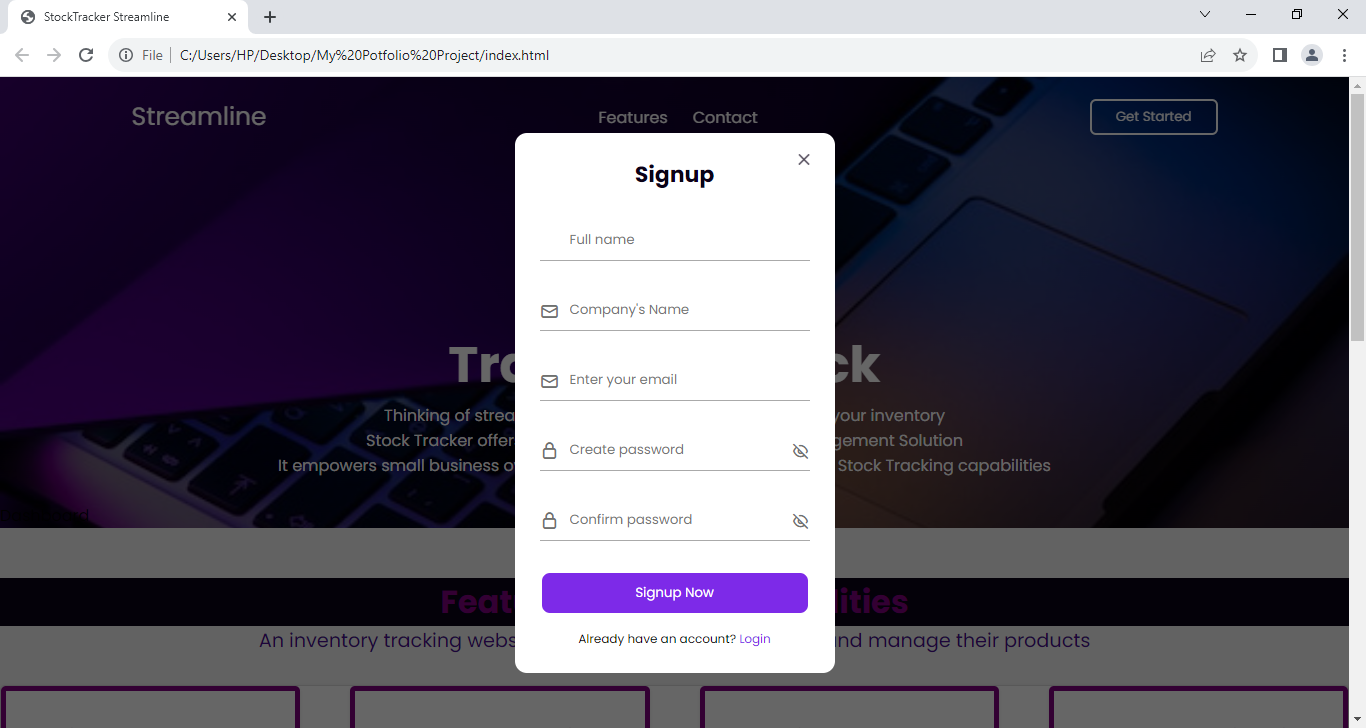The height and width of the screenshot is (728, 1366).
Task: Toggle visibility of Create password field
Action: click(800, 451)
